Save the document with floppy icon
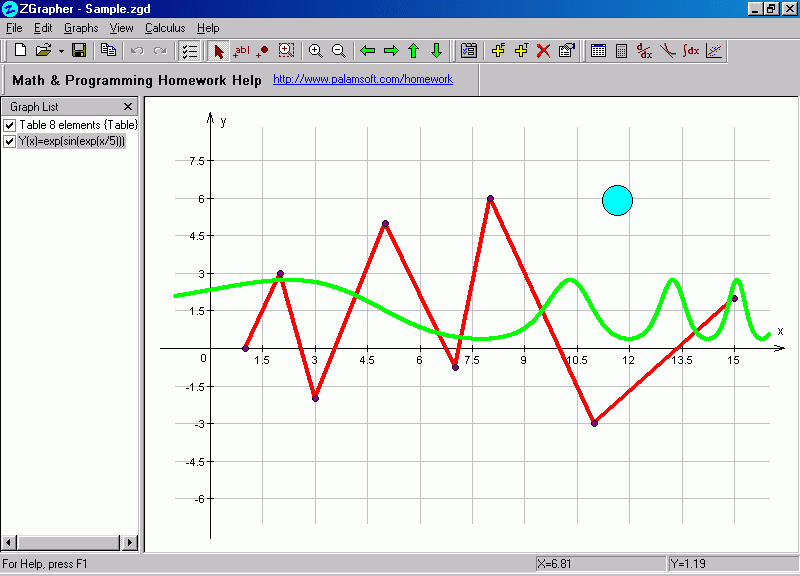This screenshot has height=576, width=800. click(79, 51)
